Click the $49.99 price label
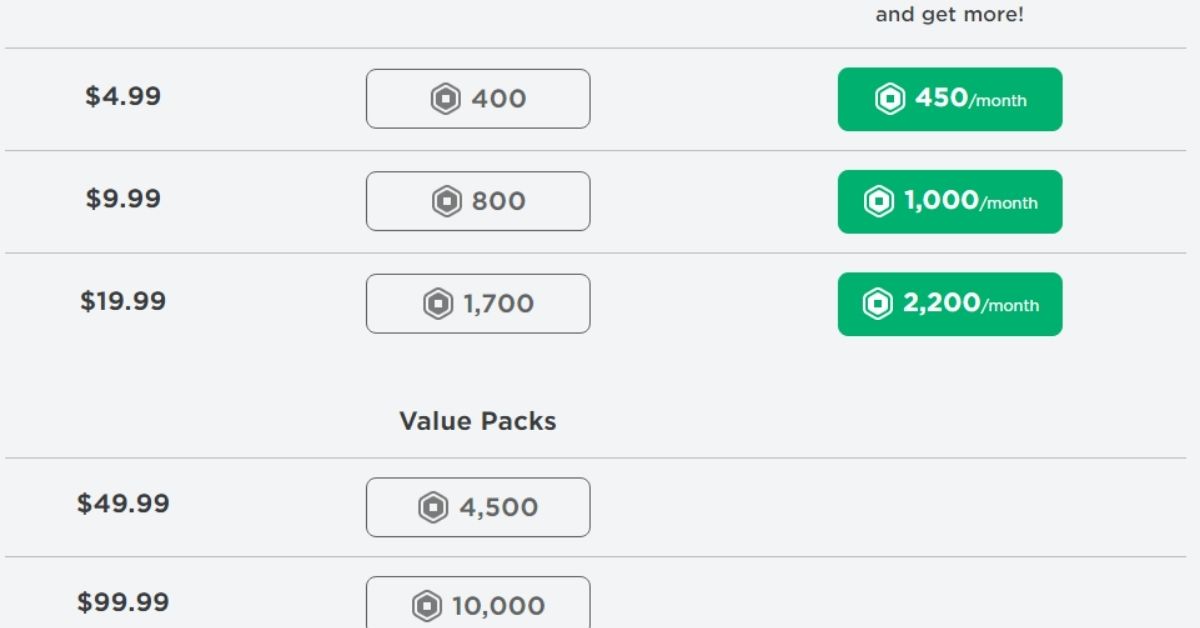The image size is (1200, 628). tap(123, 503)
